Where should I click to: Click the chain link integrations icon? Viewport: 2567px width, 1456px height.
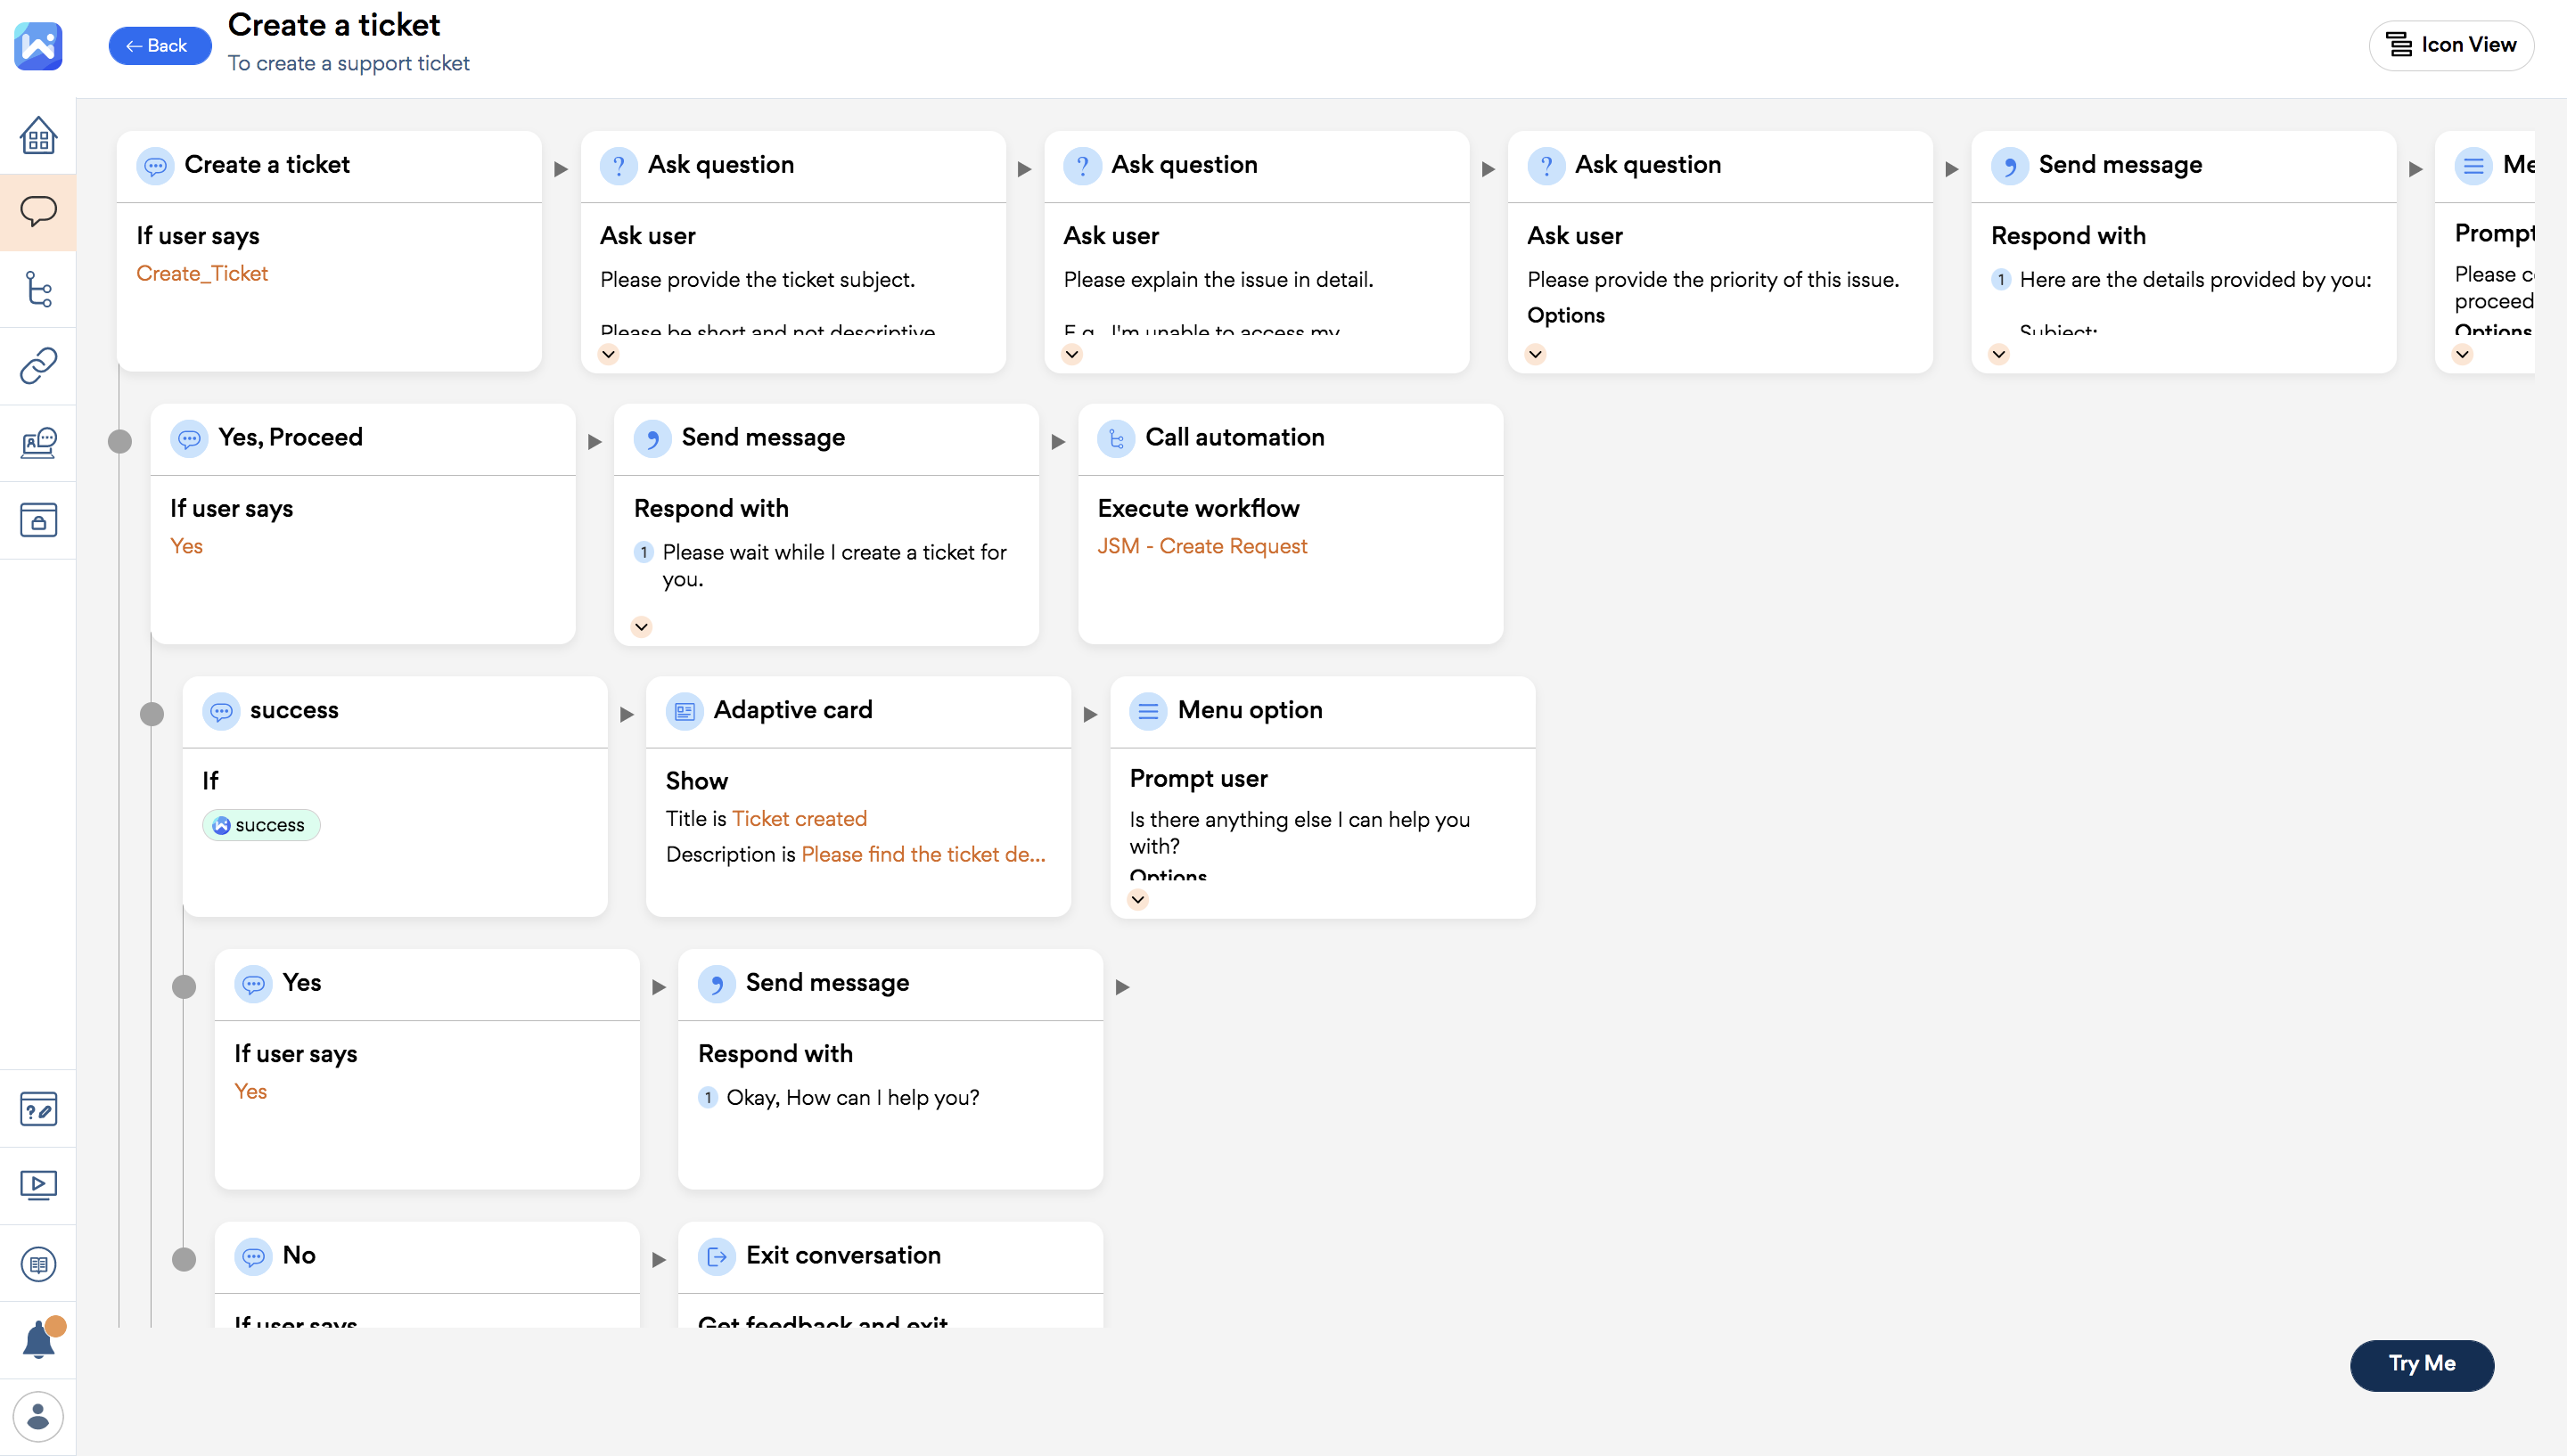point(38,366)
